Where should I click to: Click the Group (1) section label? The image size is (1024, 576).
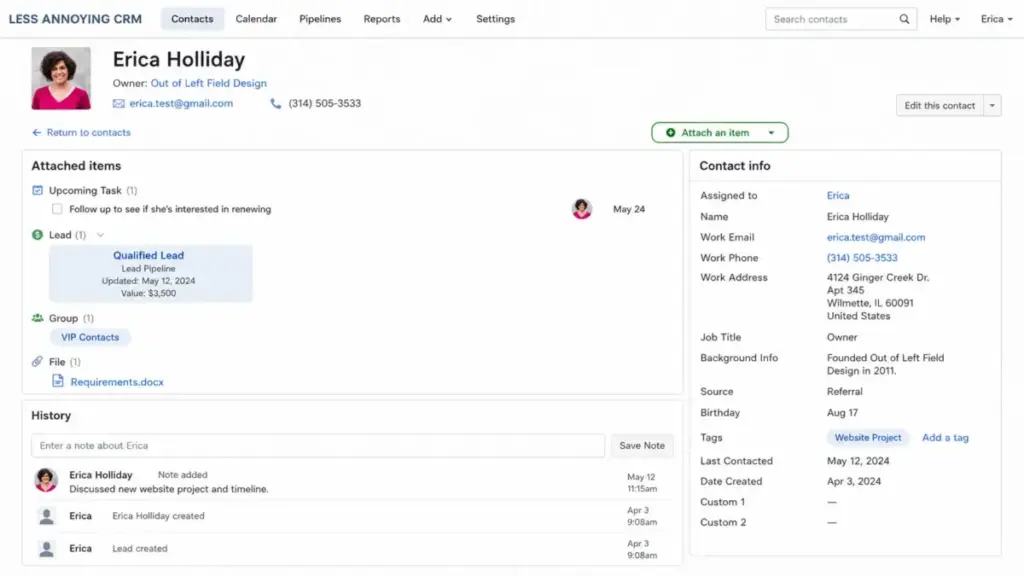pyautogui.click(x=71, y=318)
